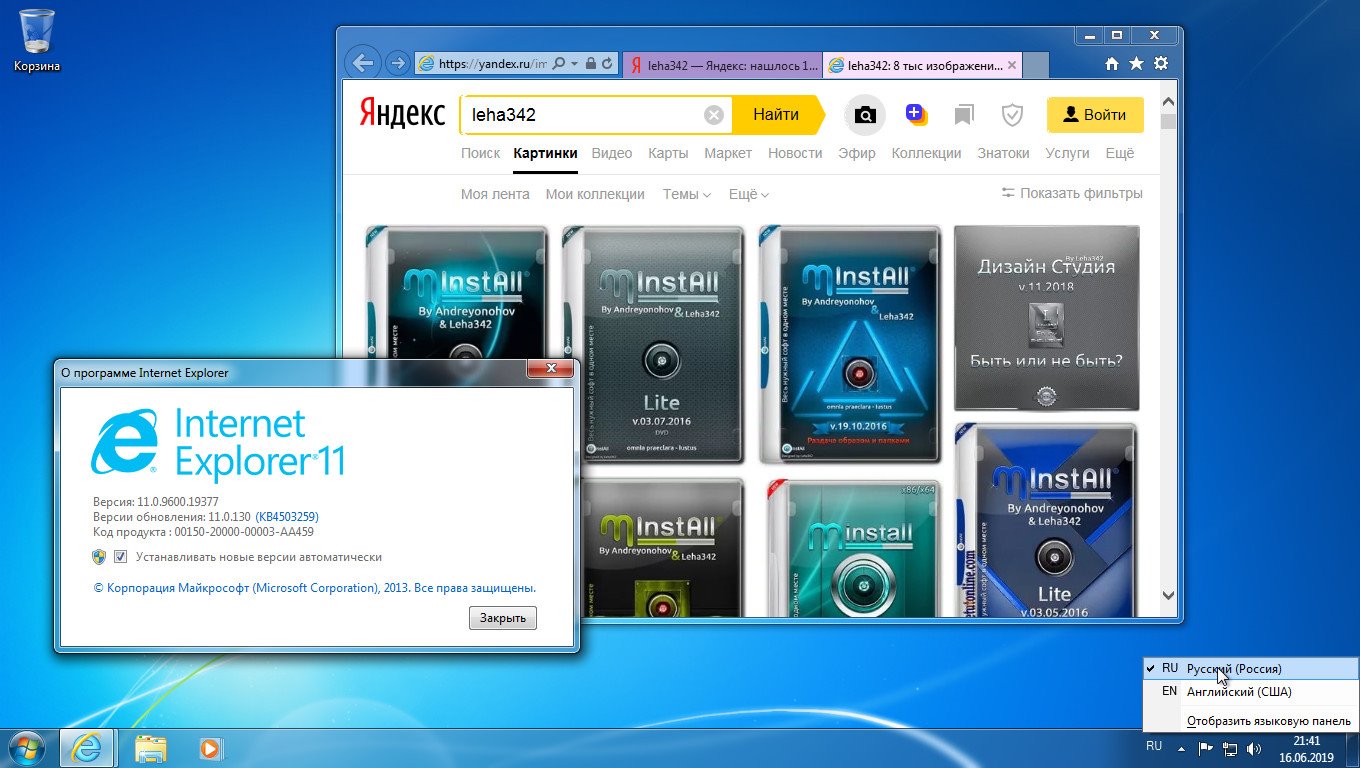Choose Отобразить языковую панель

(1268, 721)
